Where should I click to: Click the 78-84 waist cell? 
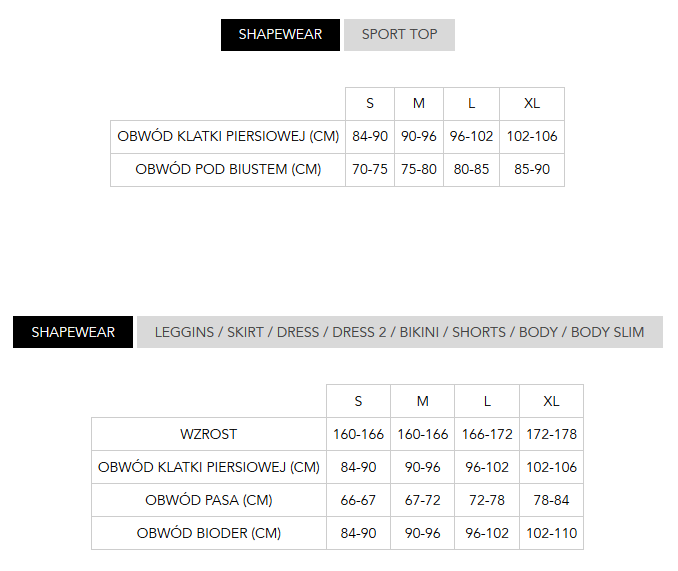point(551,500)
